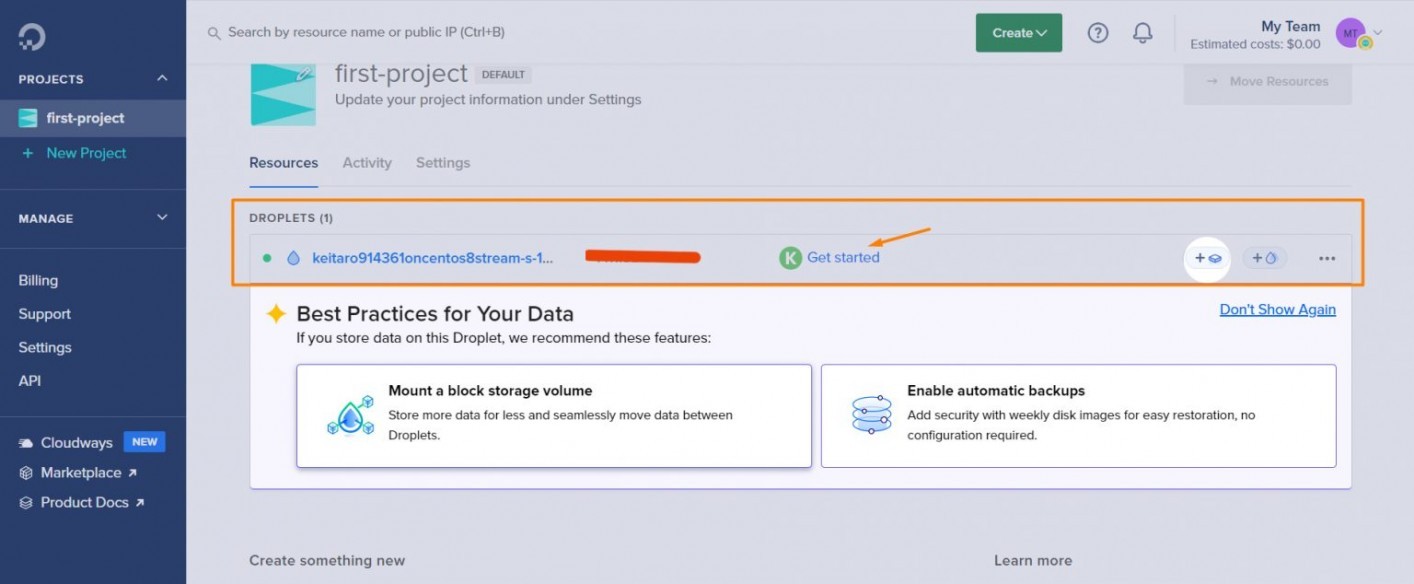Select the Mount a block storage volume card
This screenshot has height=584, width=1414.
pyautogui.click(x=554, y=416)
